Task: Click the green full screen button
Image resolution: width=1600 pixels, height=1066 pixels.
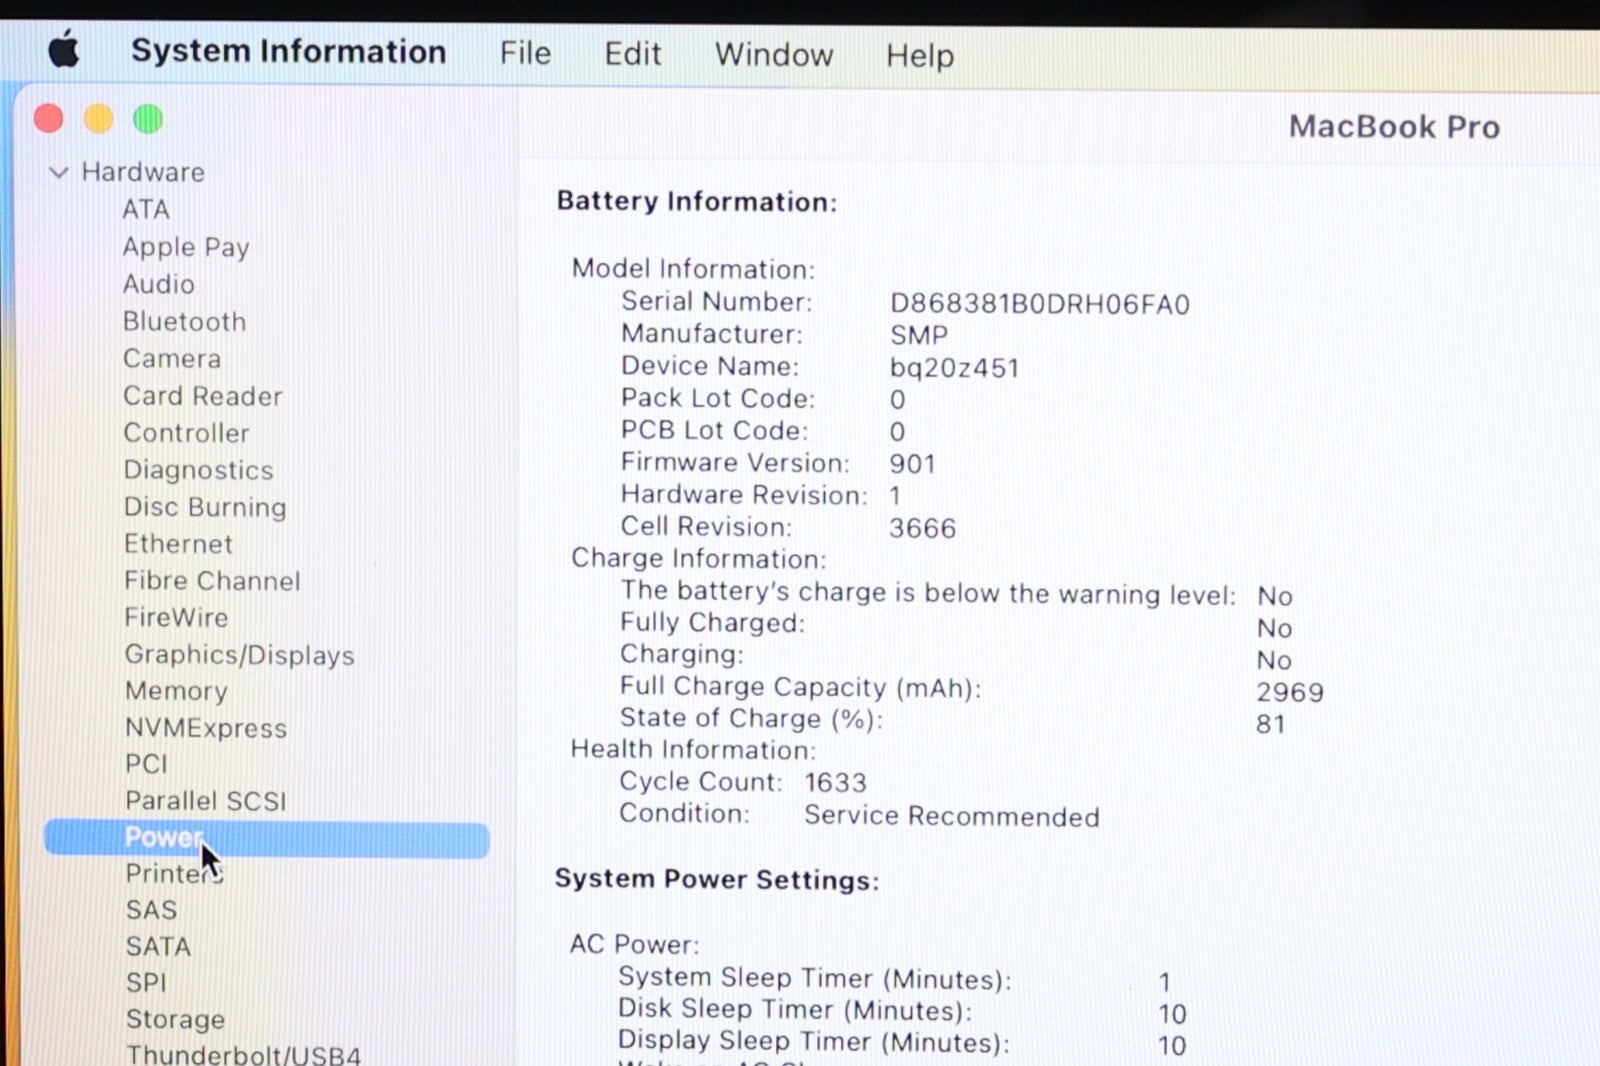Action: pos(148,119)
